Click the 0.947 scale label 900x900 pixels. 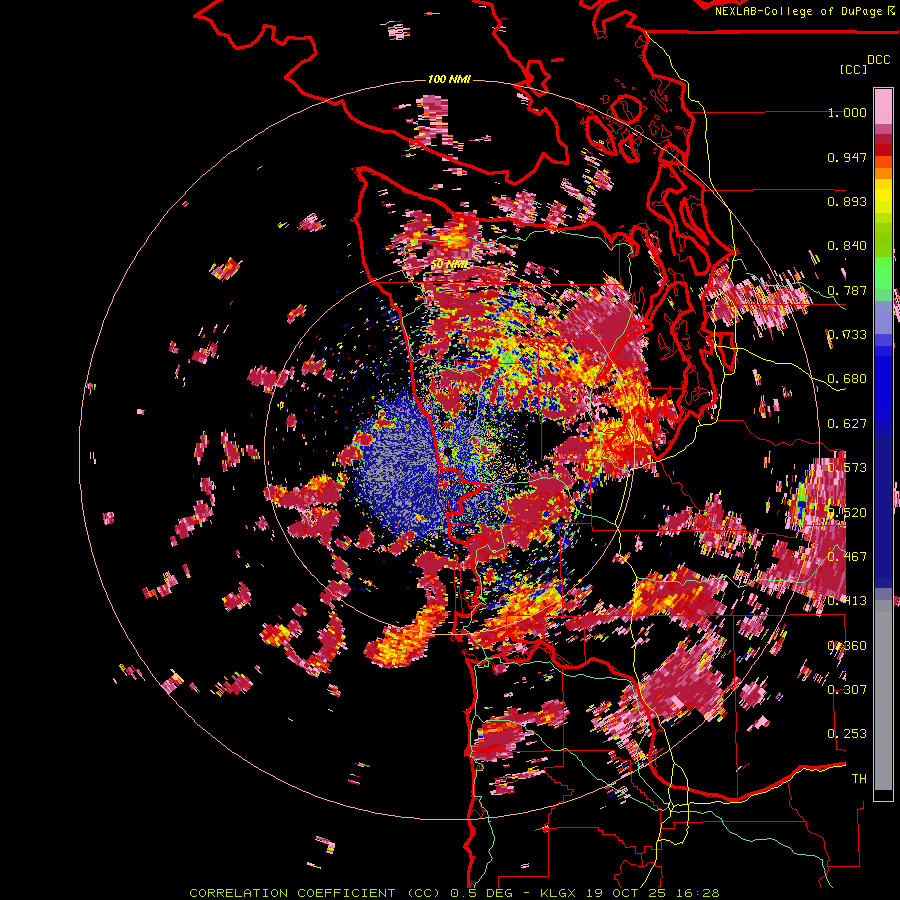(847, 157)
